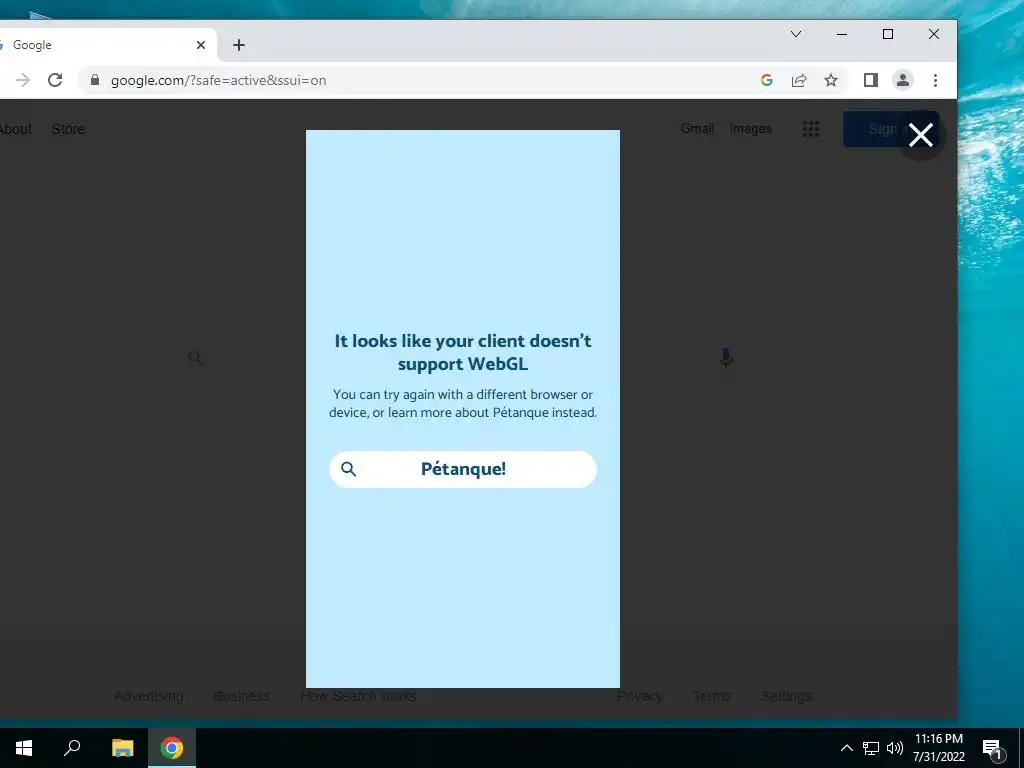Viewport: 1024px width, 768px height.
Task: Click the forward navigation arrow
Action: [23, 80]
